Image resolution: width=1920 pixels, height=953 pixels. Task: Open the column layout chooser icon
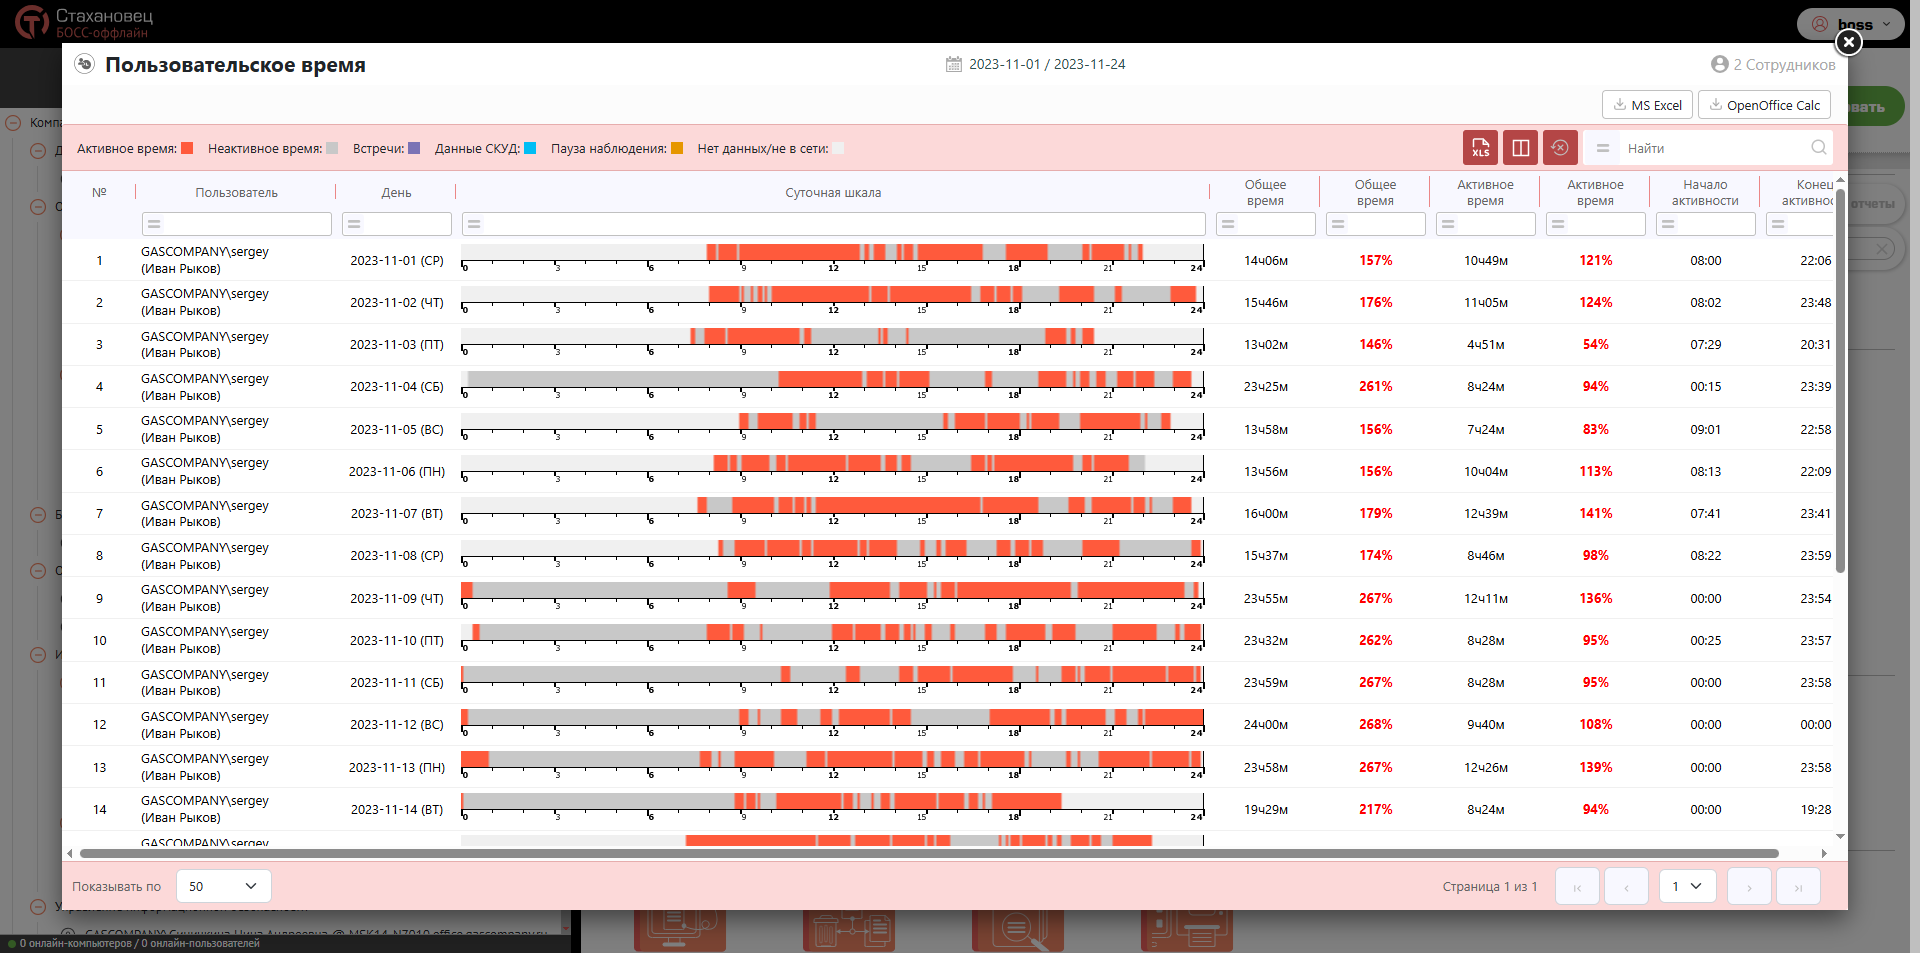[x=1520, y=148]
